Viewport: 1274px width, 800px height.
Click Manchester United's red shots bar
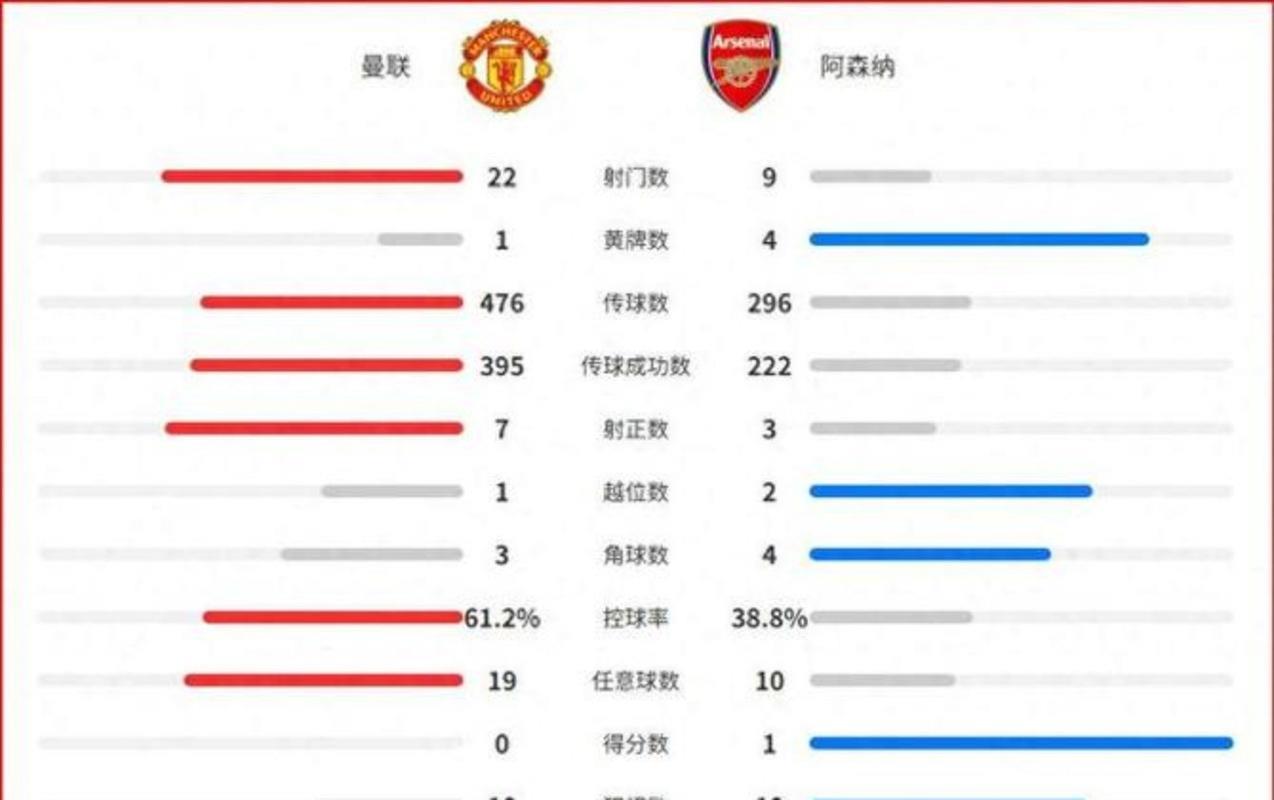coord(312,177)
